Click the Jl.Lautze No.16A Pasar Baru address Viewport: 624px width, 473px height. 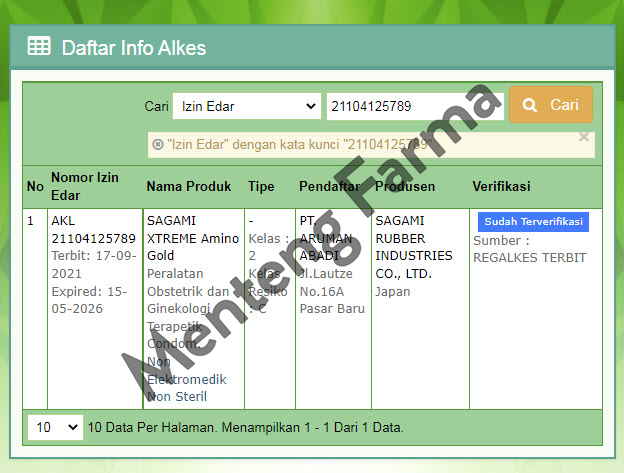(x=332, y=291)
